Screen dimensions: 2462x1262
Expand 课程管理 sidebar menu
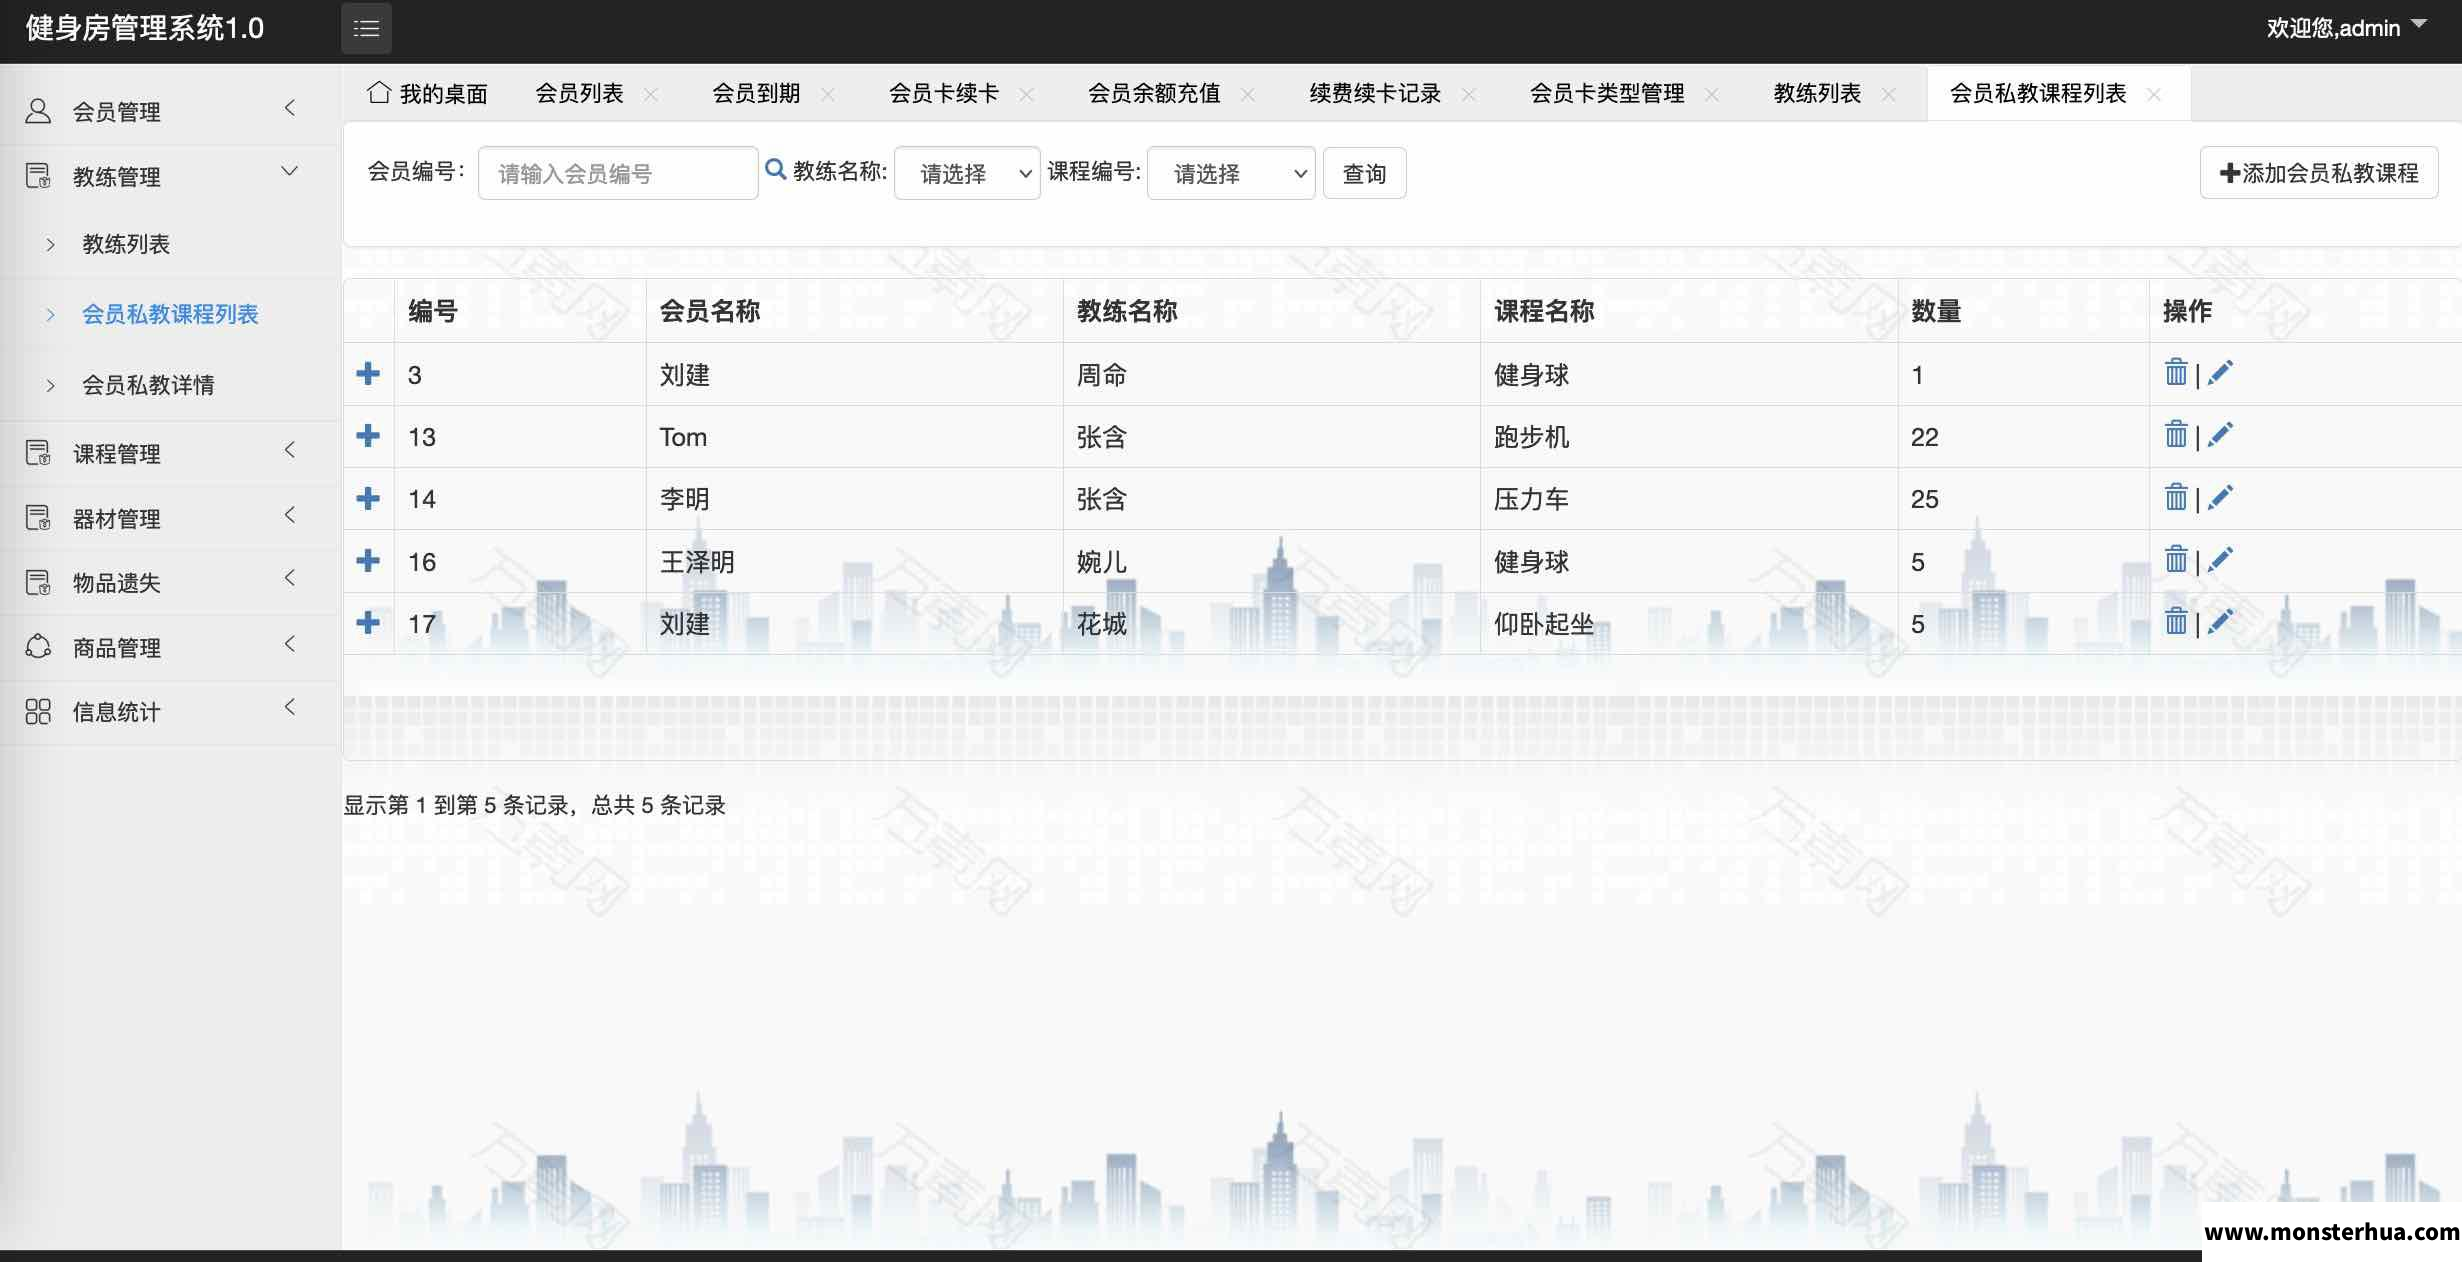coord(170,453)
